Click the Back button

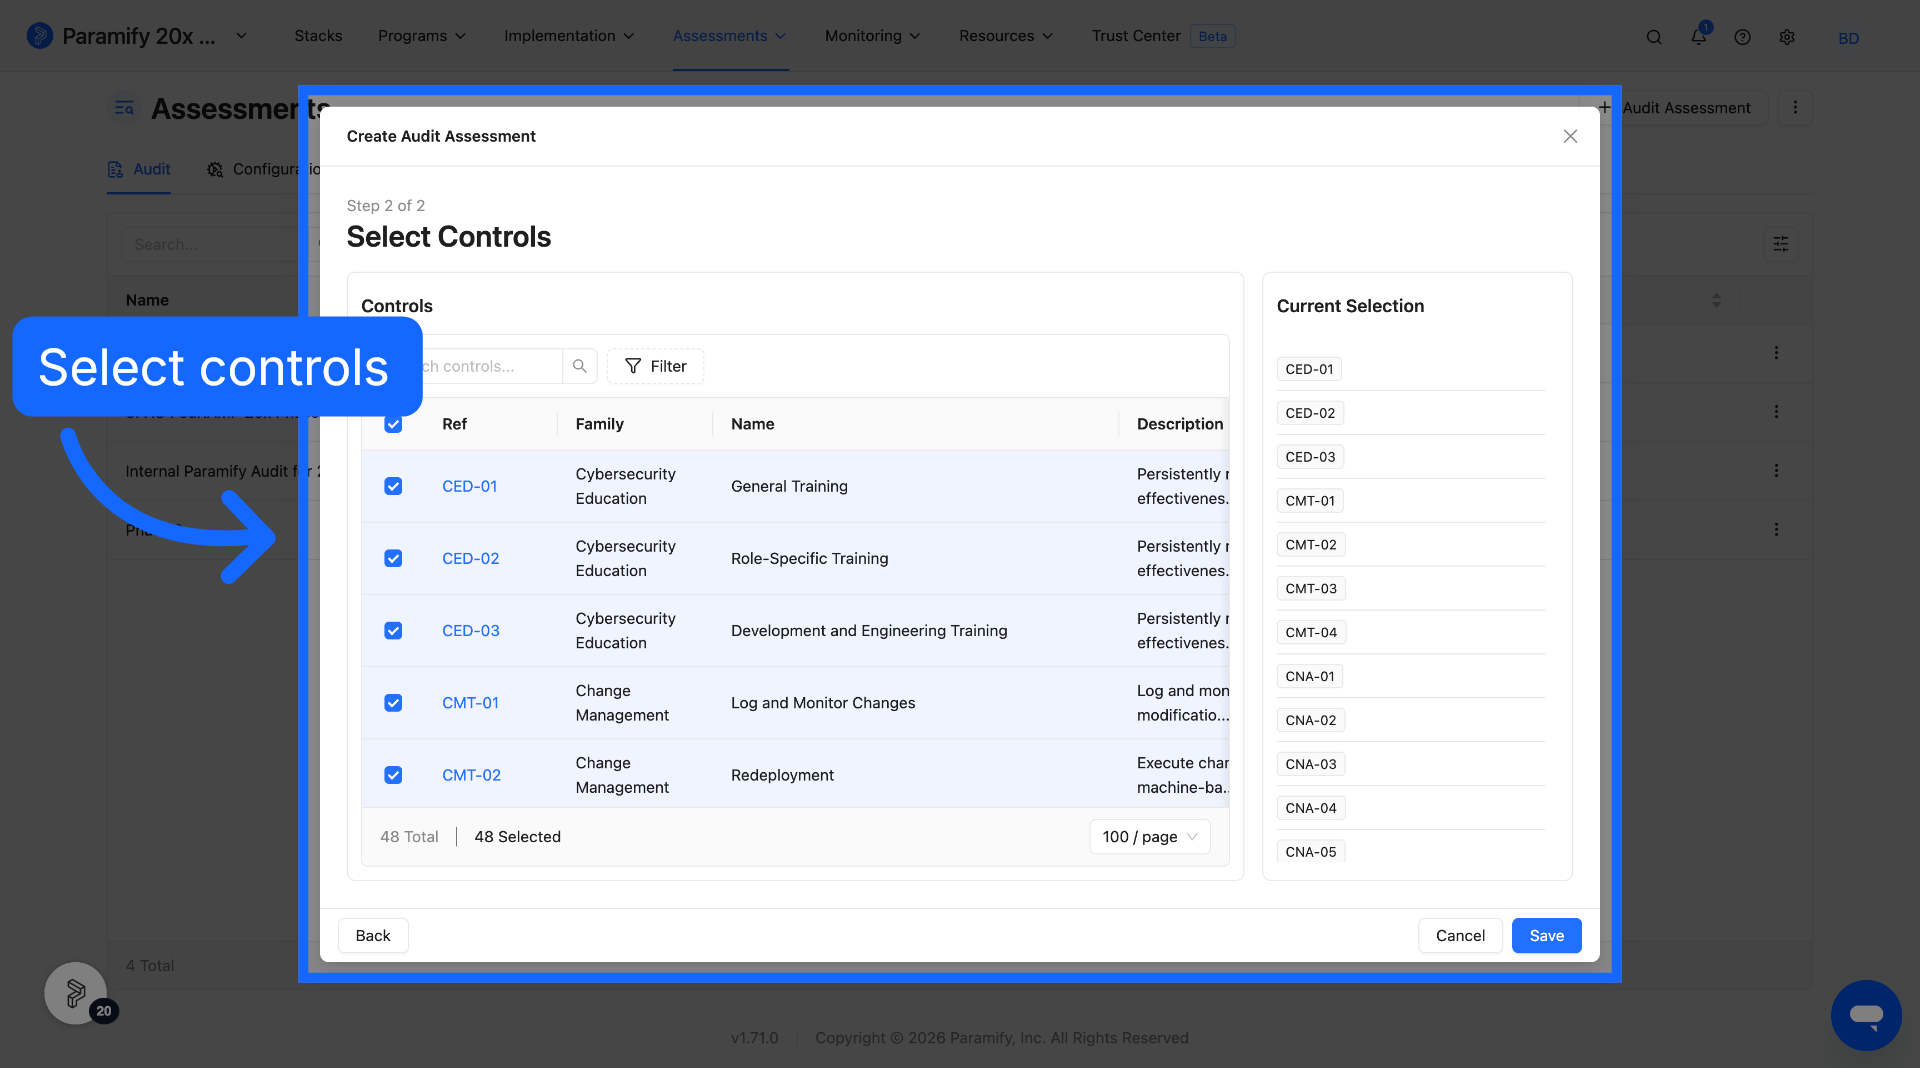tap(373, 936)
